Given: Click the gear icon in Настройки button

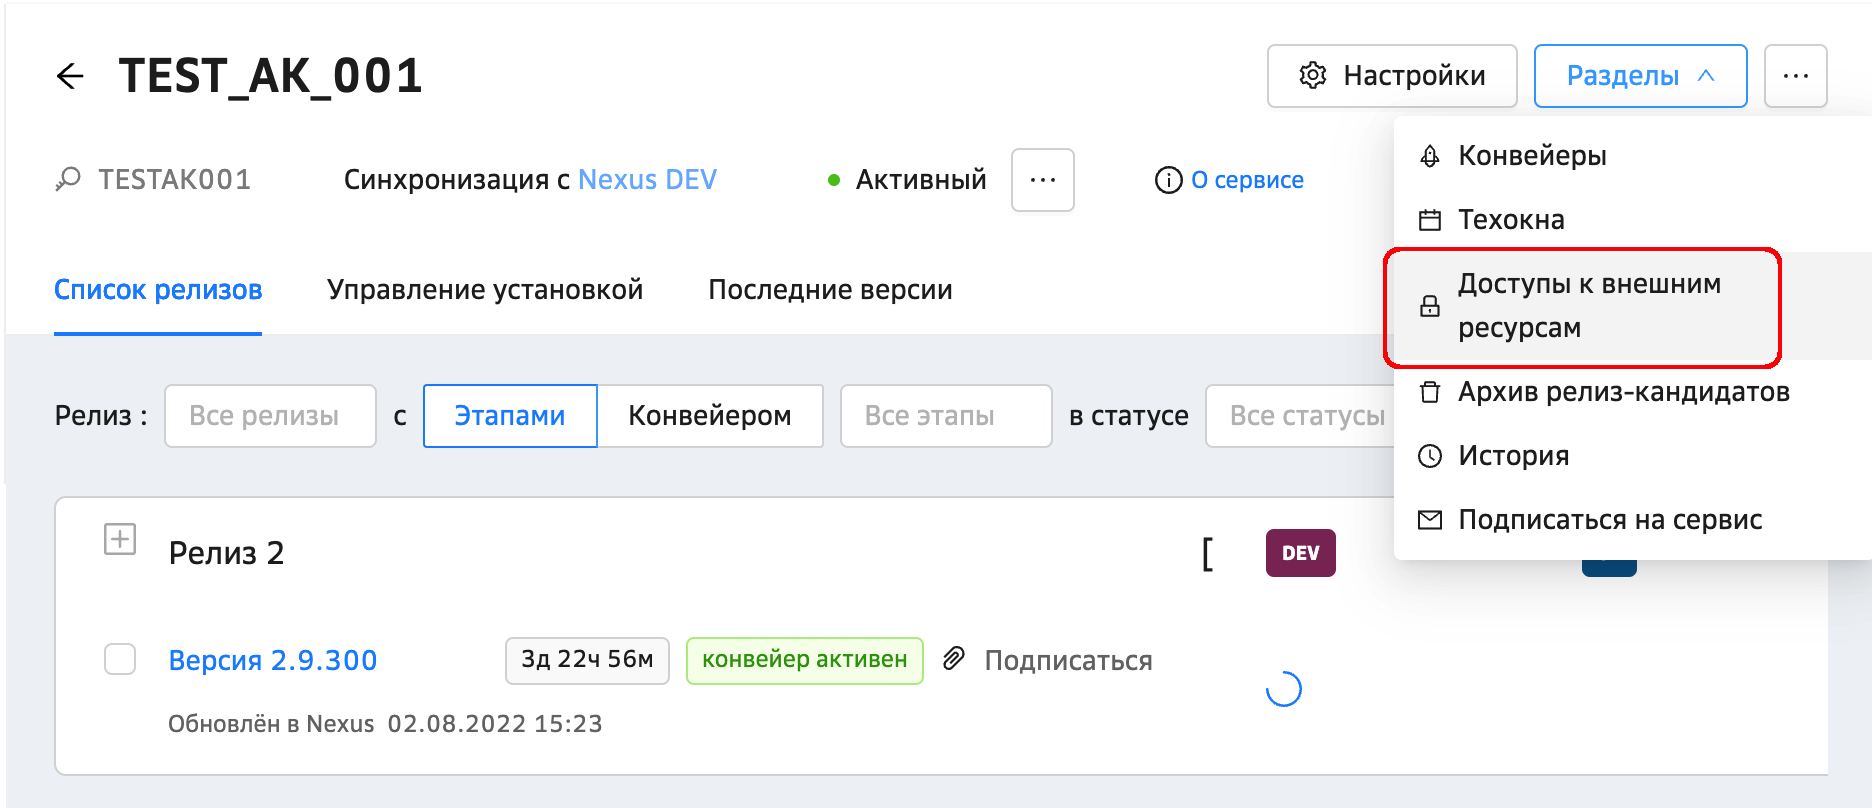Looking at the screenshot, I should pos(1312,76).
